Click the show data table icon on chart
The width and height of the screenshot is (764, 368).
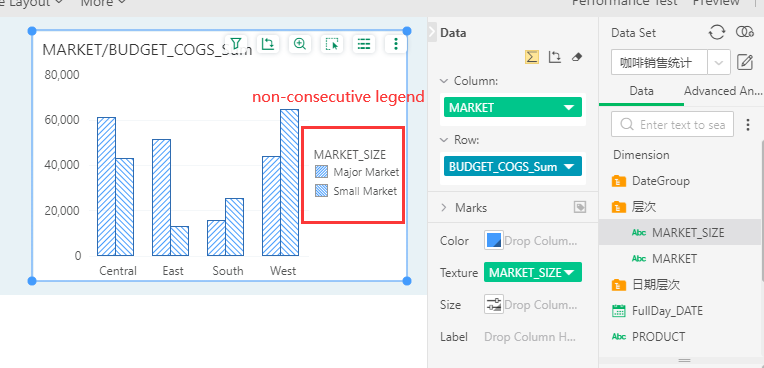[364, 44]
